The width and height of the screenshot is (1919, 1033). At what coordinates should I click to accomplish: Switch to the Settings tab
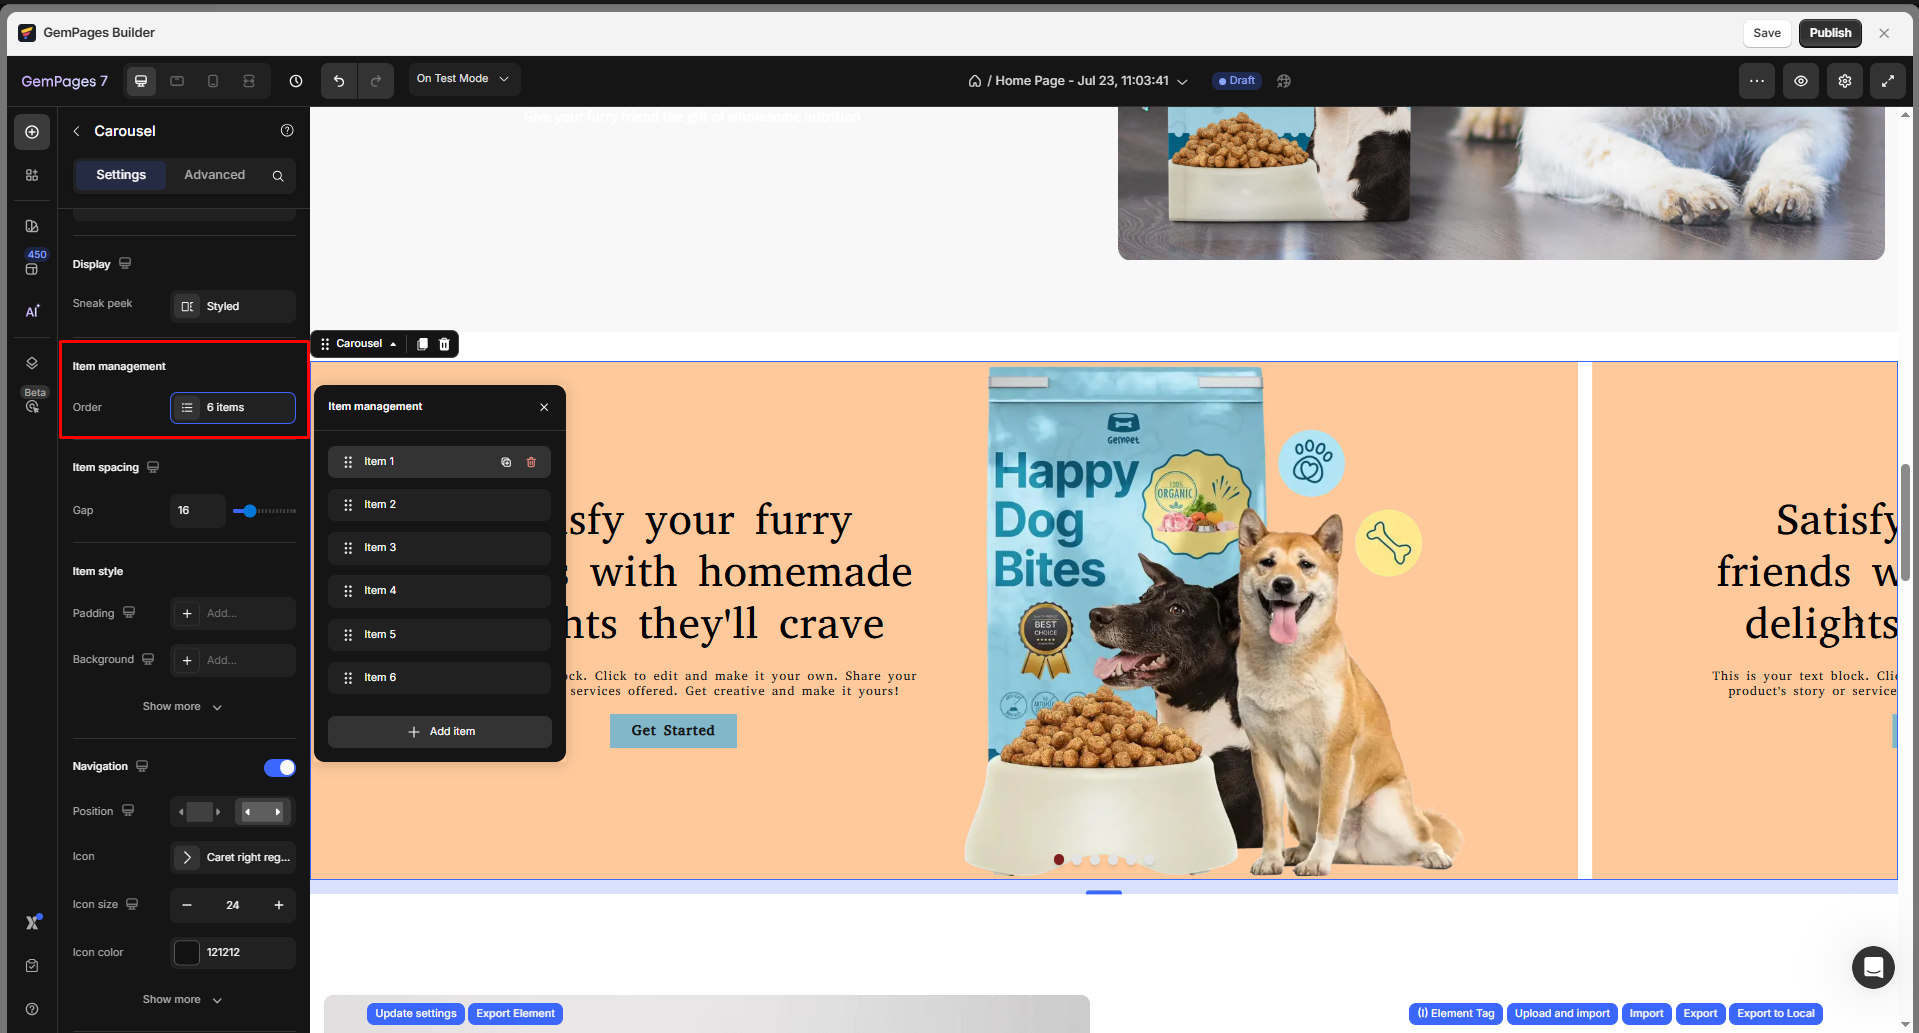(x=121, y=175)
